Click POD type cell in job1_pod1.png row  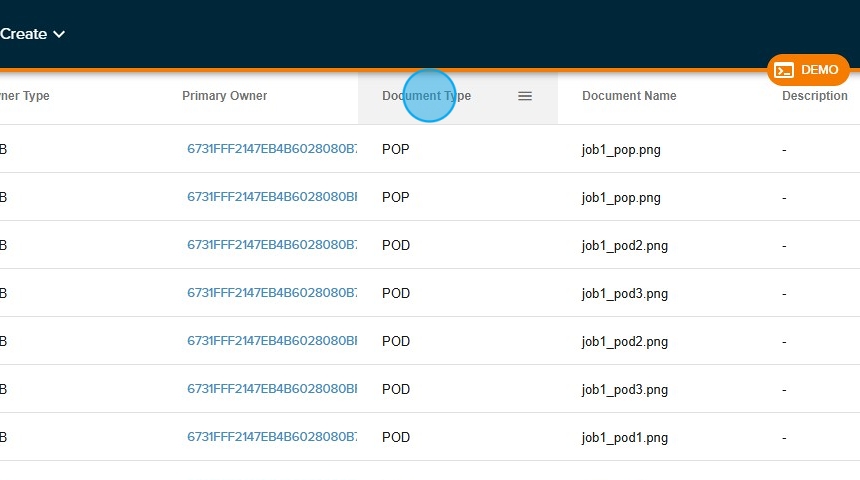396,437
